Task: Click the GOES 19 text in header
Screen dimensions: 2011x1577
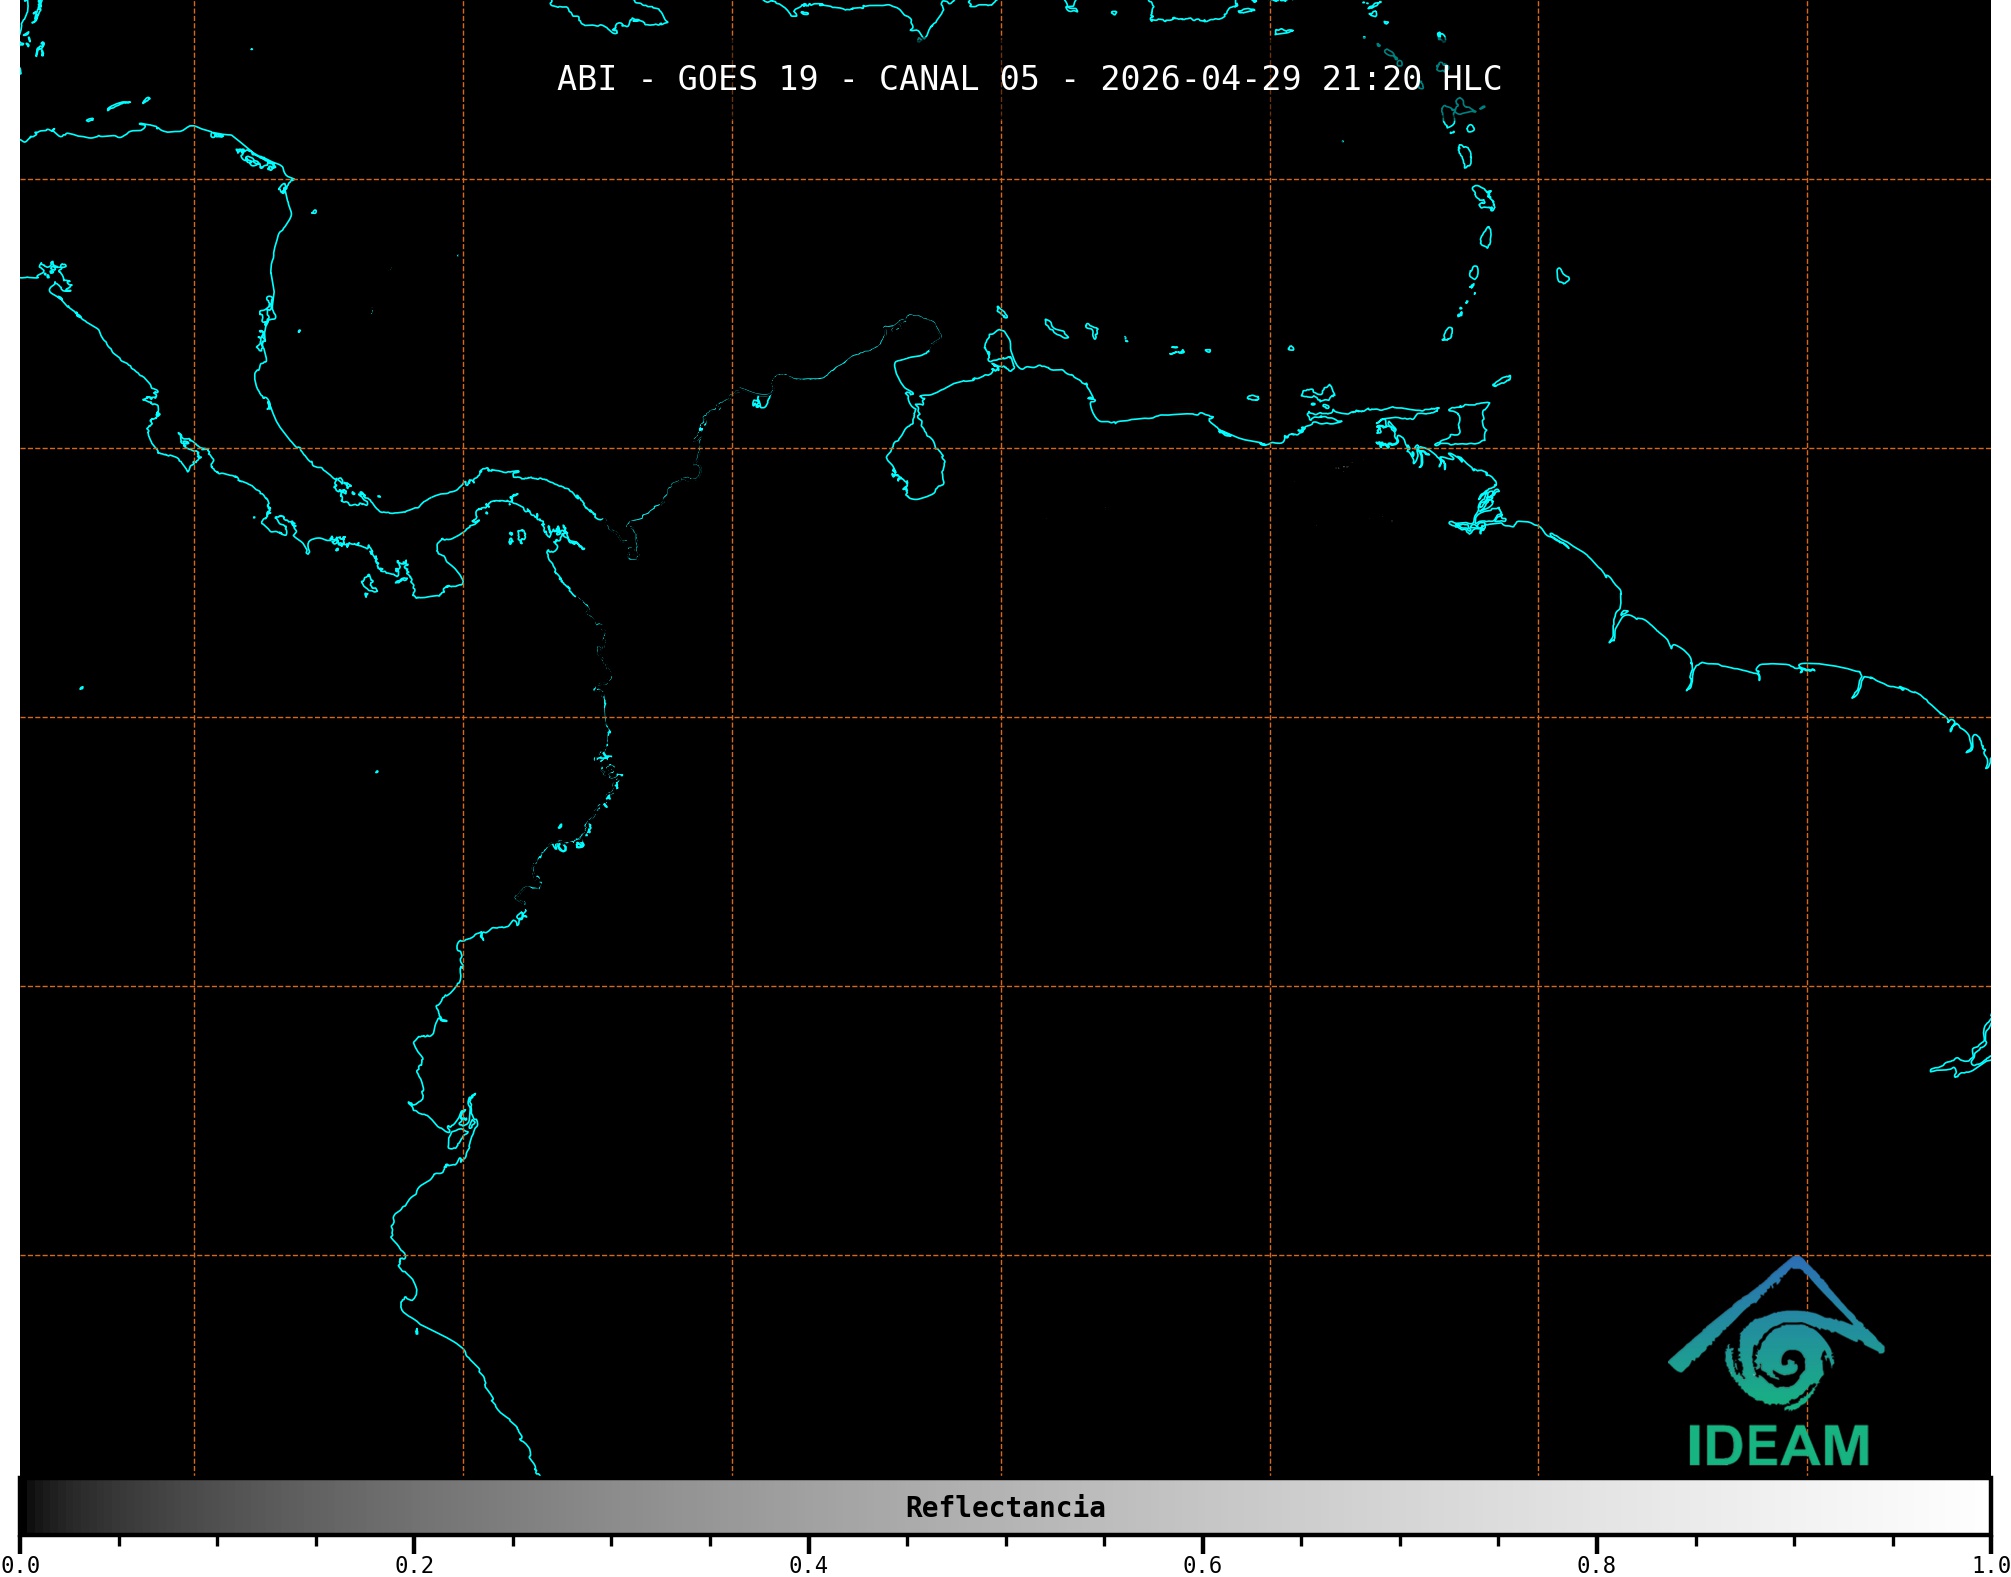Action: [x=747, y=79]
